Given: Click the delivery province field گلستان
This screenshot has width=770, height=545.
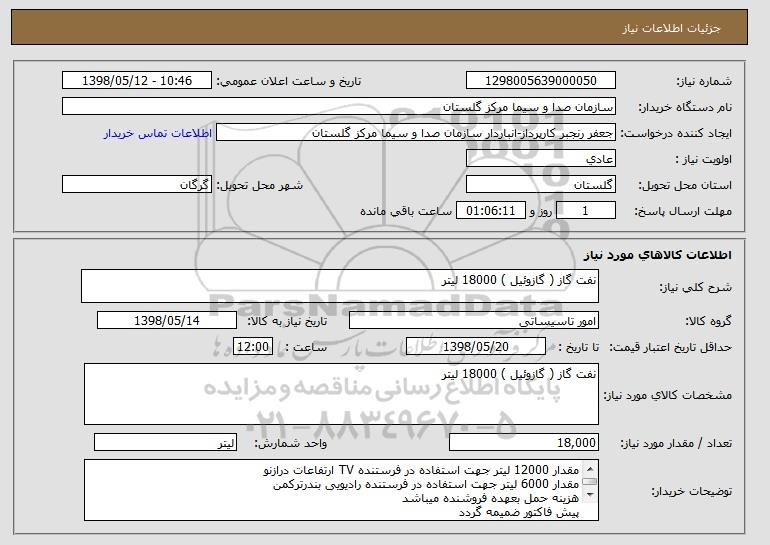Looking at the screenshot, I should [541, 185].
